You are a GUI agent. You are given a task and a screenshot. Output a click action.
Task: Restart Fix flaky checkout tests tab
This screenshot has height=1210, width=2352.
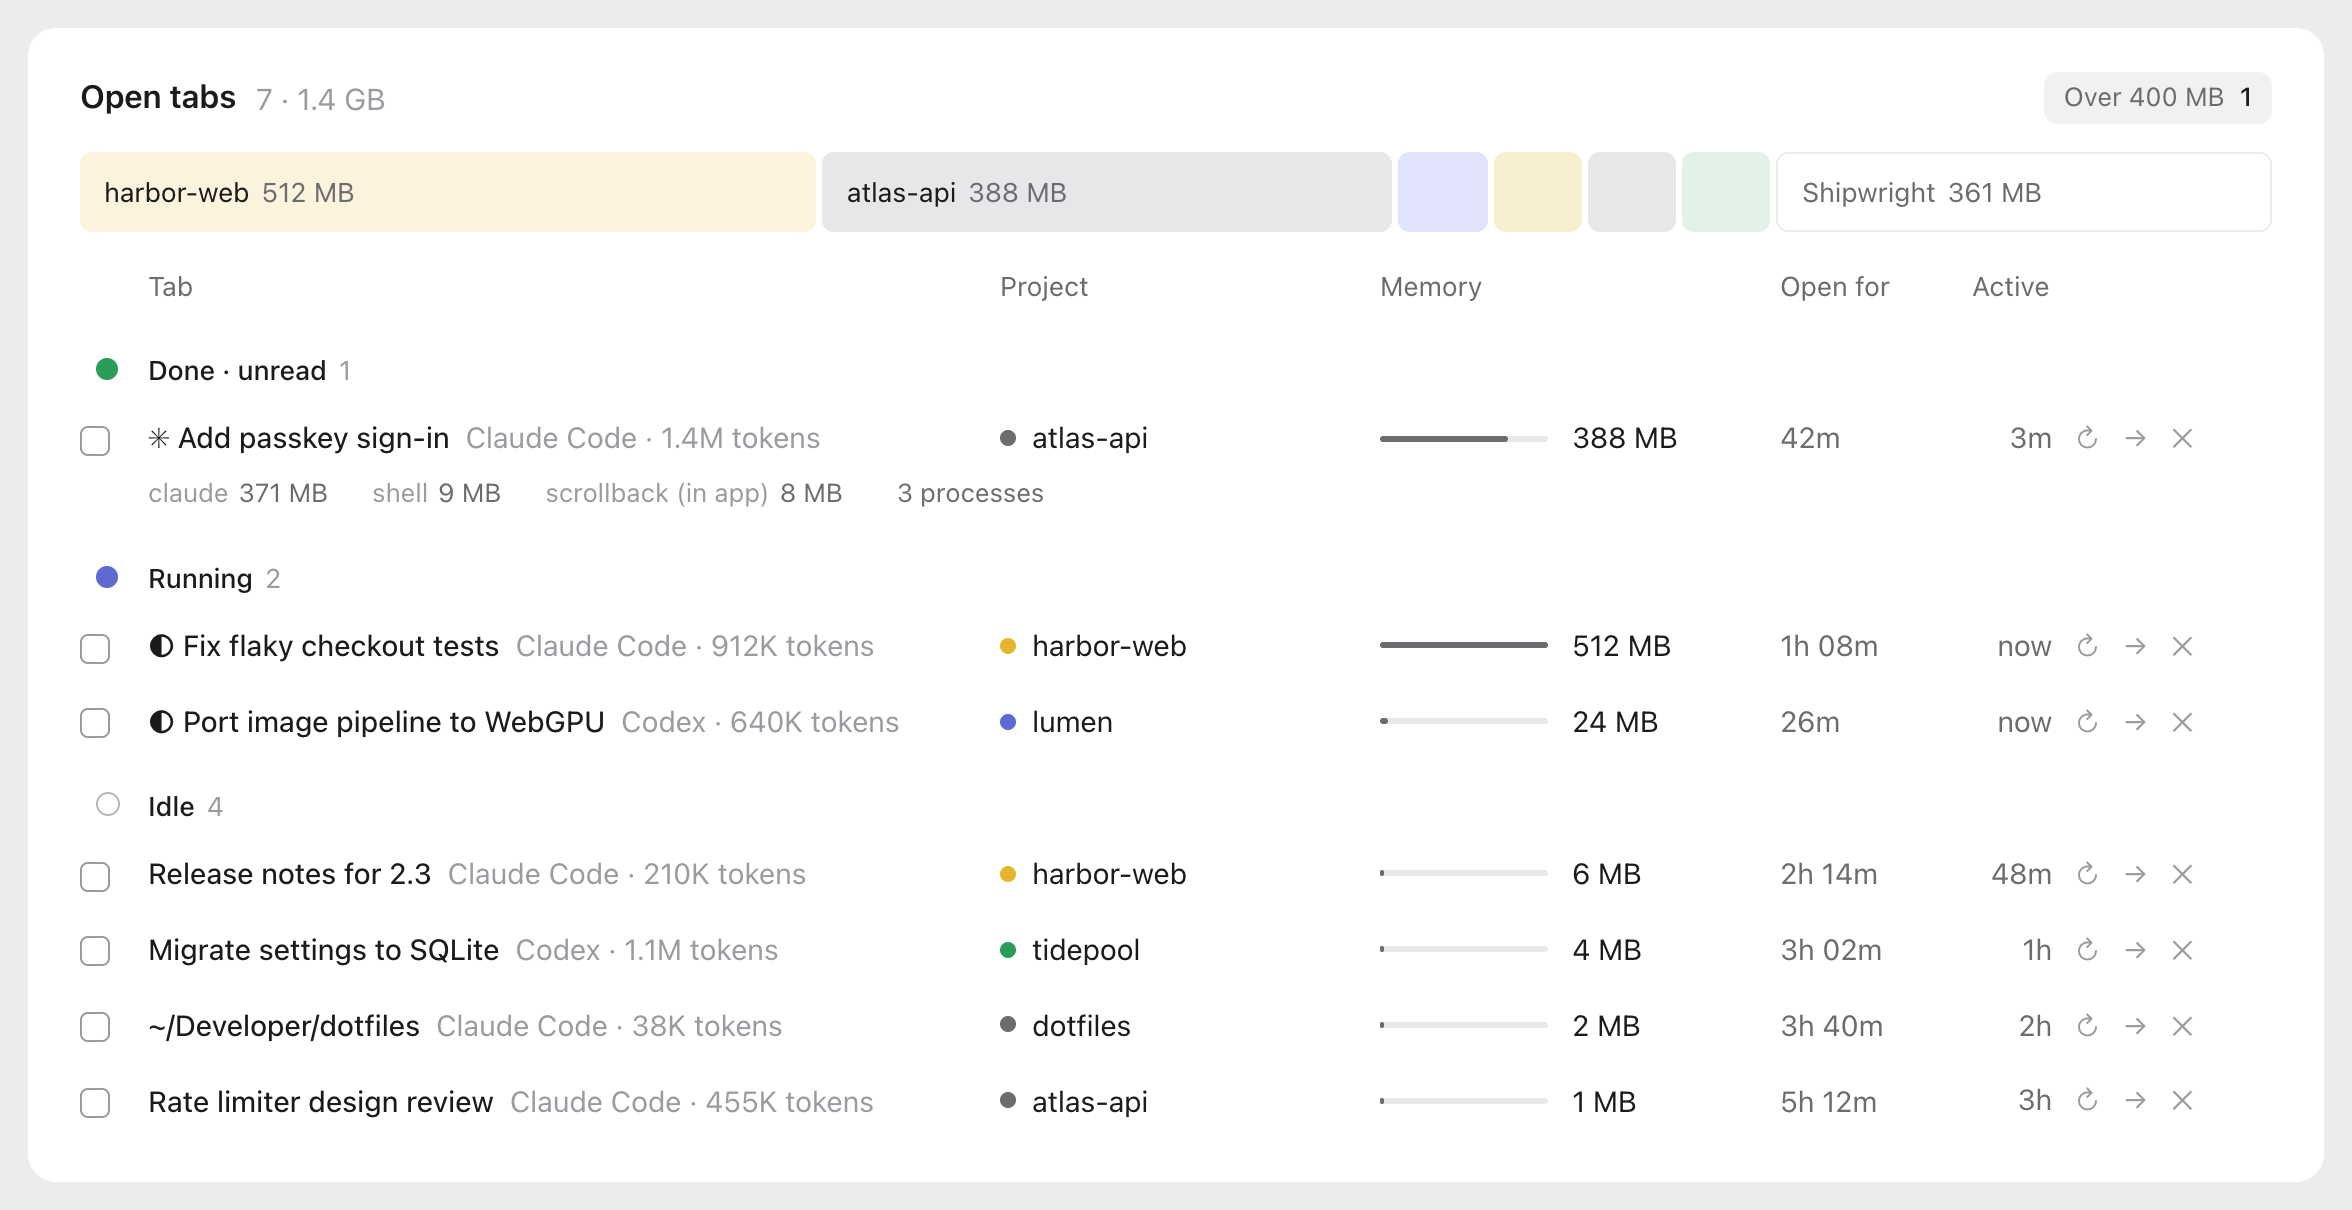pos(2087,646)
